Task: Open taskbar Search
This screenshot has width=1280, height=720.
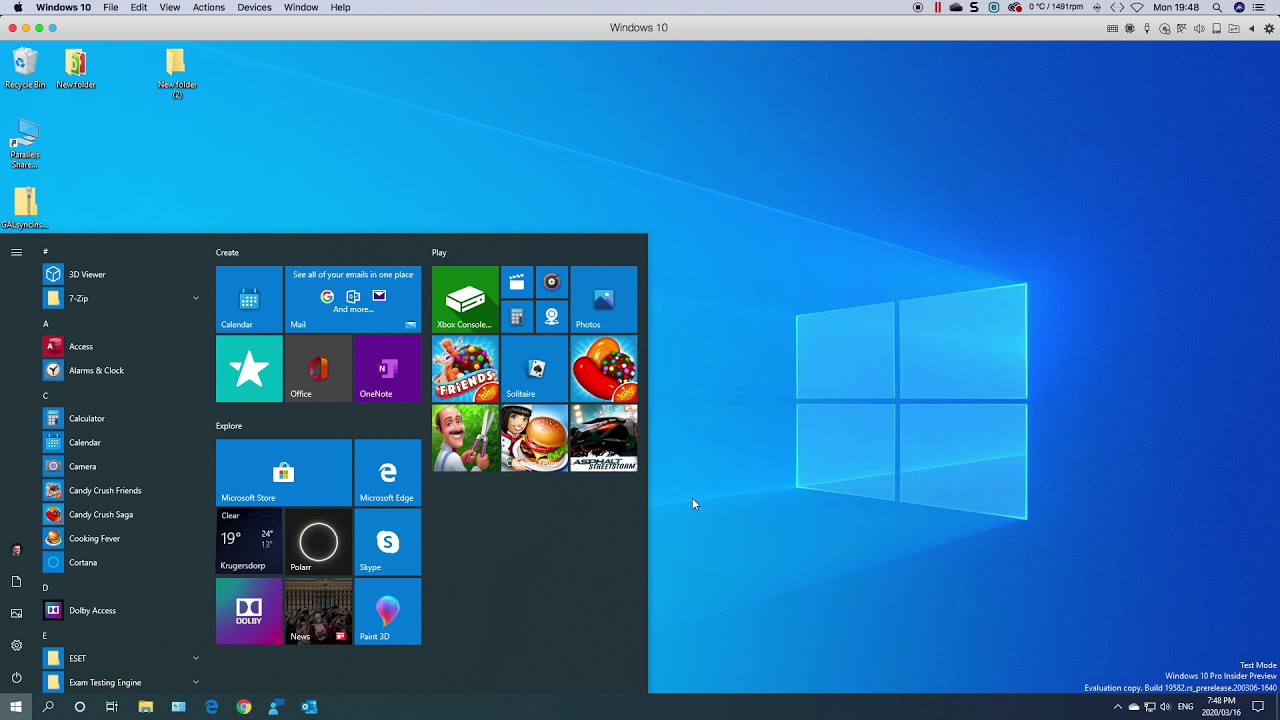Action: click(x=48, y=707)
